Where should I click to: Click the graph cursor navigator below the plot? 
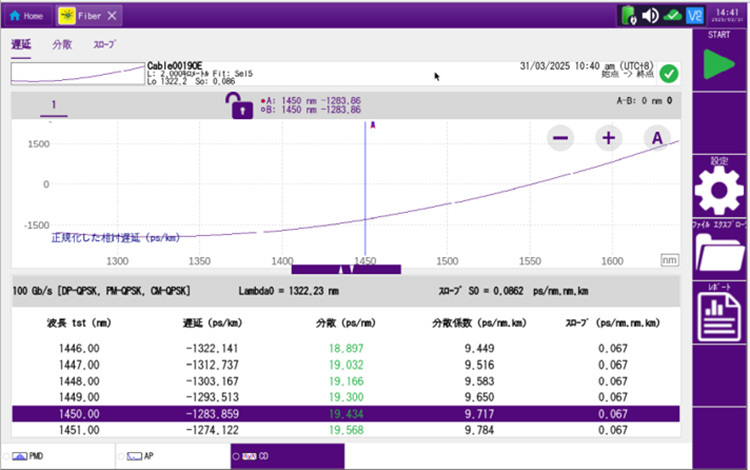coord(346,269)
